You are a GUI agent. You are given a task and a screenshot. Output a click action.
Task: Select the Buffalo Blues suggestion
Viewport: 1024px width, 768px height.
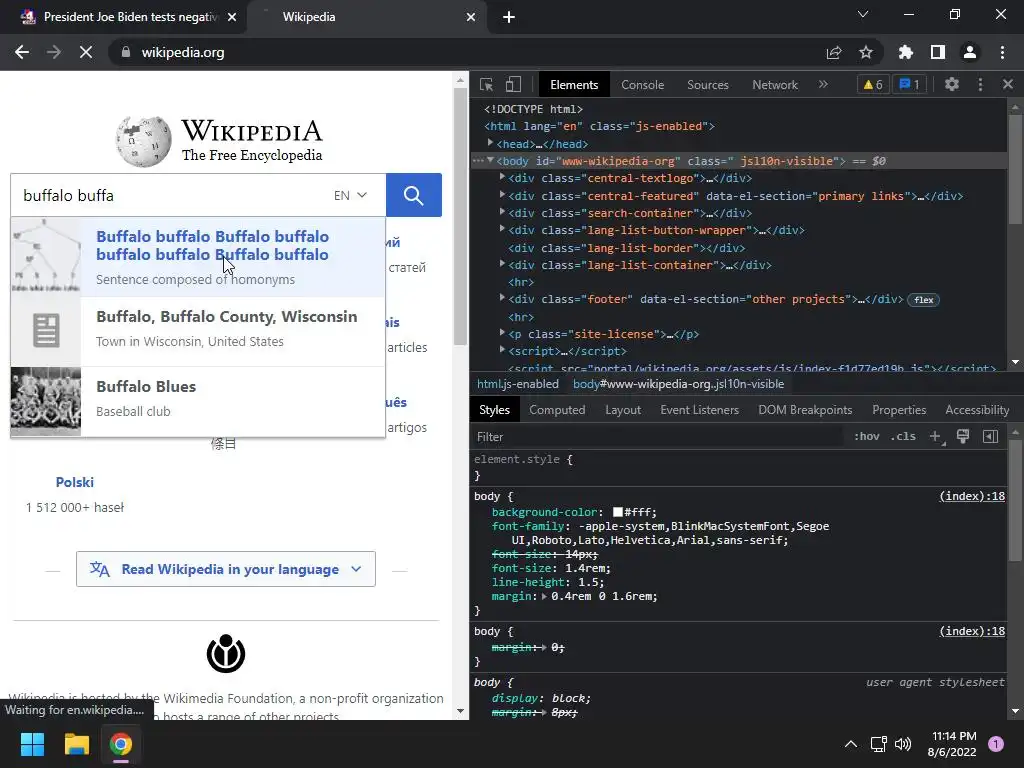[198, 401]
